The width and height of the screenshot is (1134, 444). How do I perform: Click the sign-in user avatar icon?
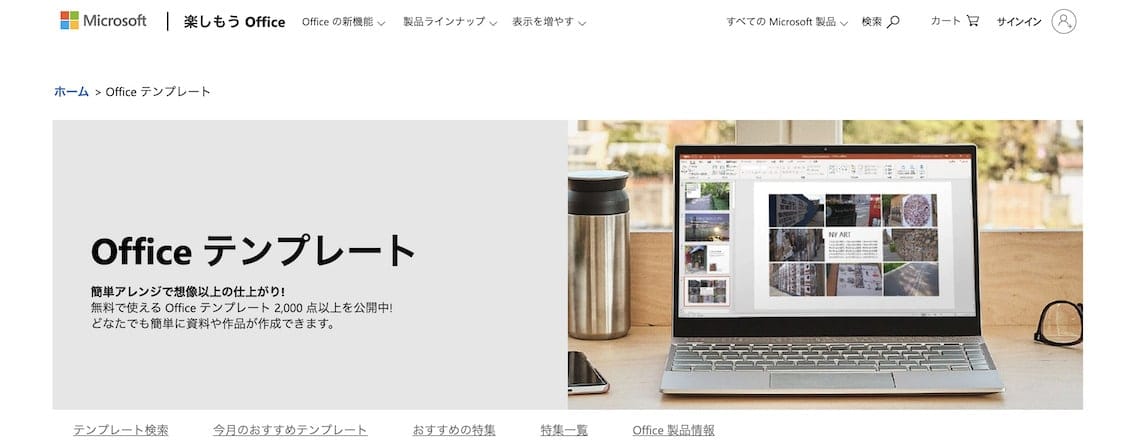tap(1064, 21)
